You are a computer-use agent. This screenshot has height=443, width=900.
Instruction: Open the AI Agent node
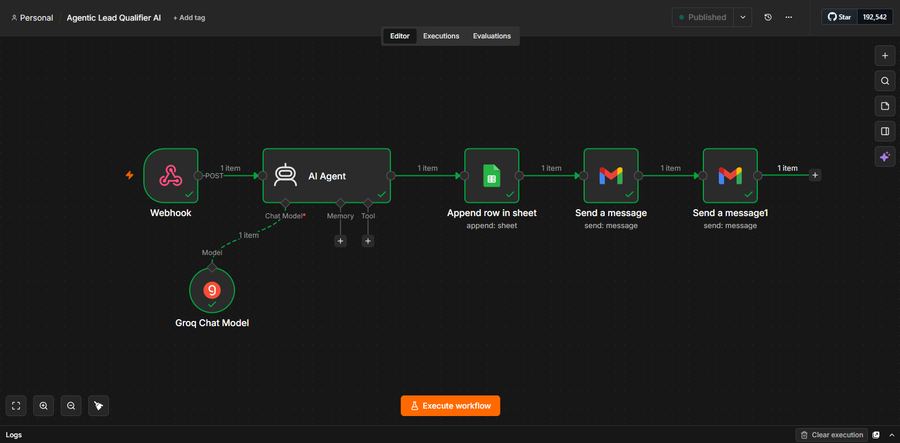pyautogui.click(x=327, y=176)
